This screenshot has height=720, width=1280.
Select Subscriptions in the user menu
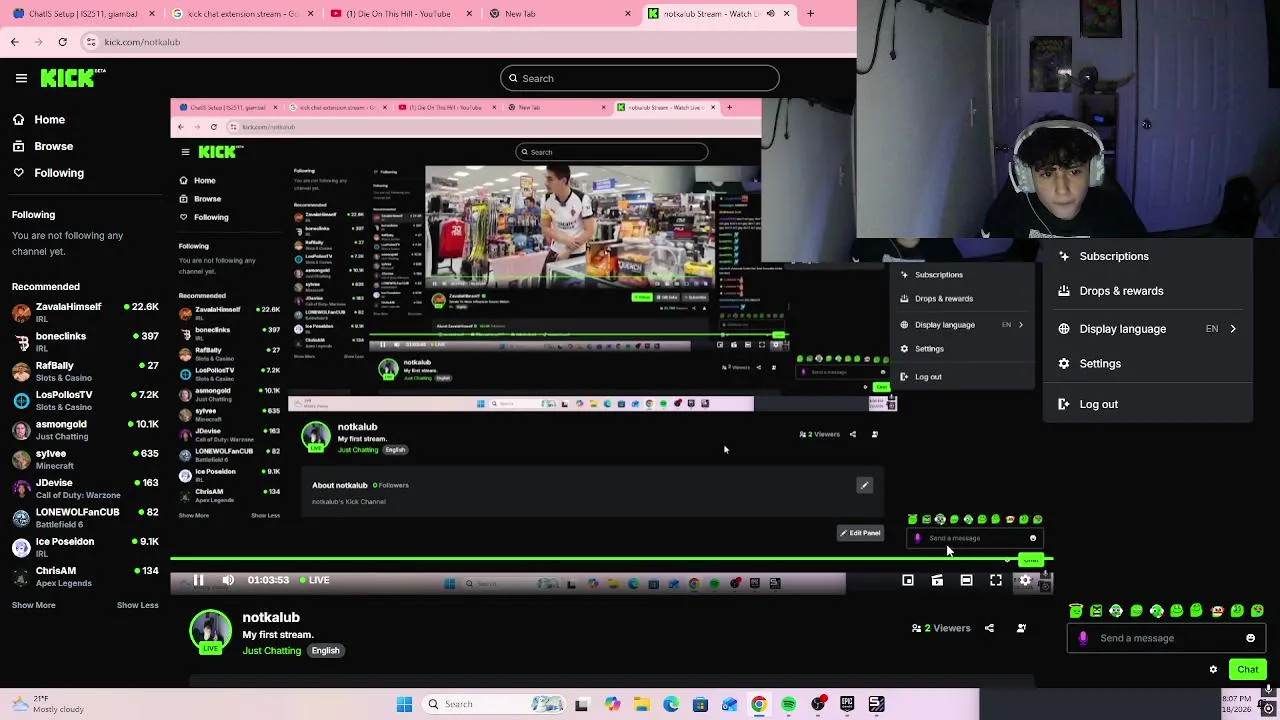1148,256
